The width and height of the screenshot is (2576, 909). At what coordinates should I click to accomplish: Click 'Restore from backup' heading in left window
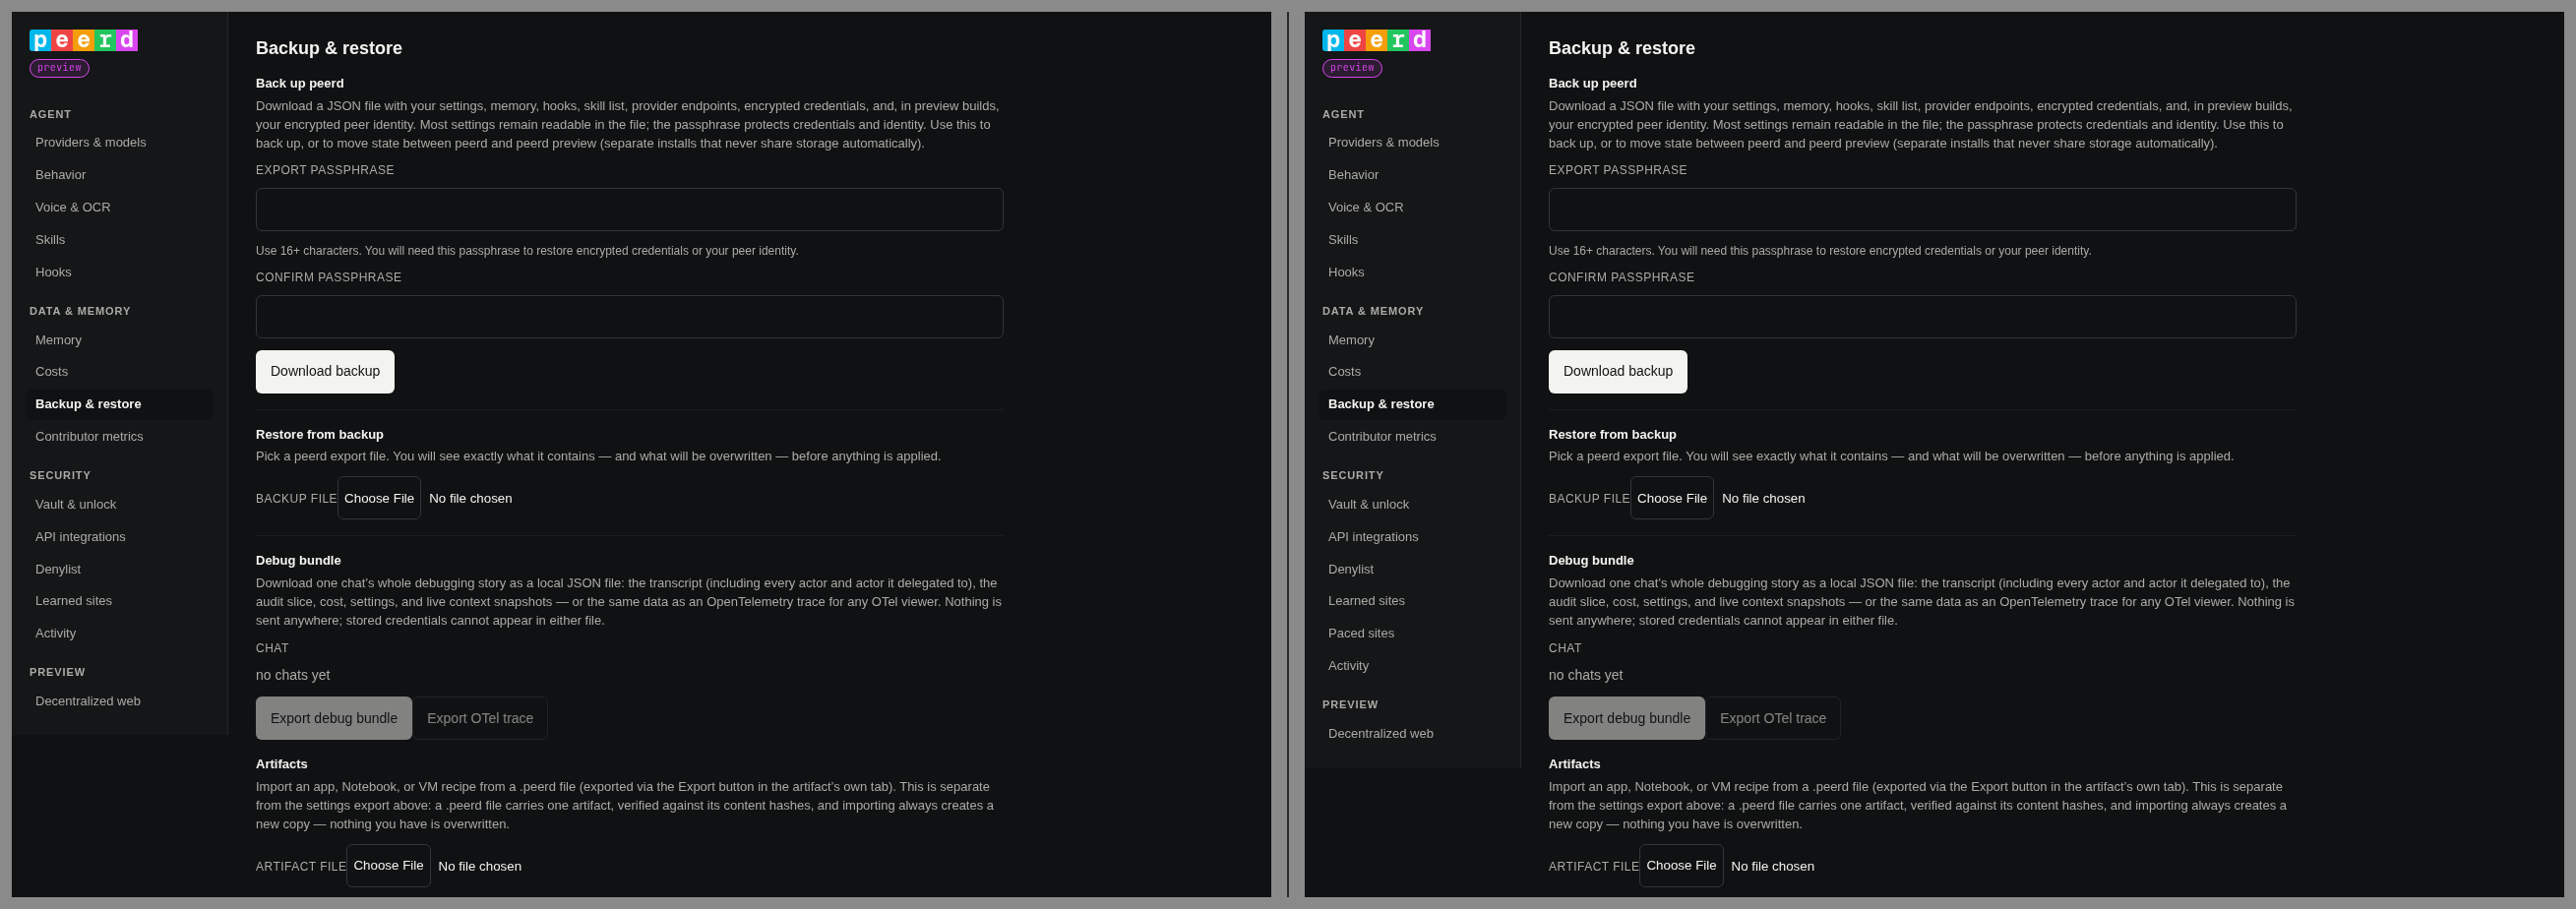click(320, 435)
